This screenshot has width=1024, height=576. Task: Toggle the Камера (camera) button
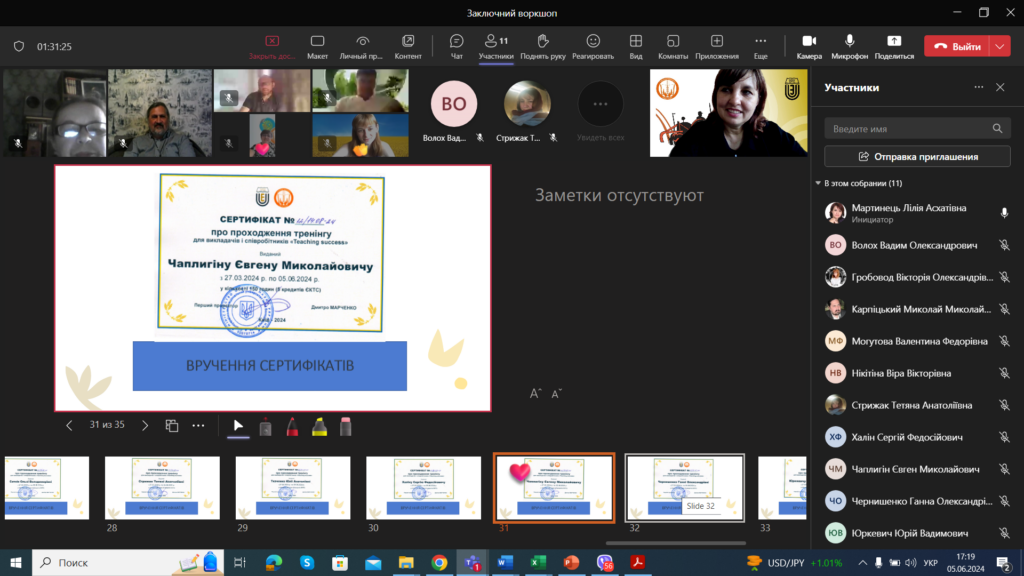809,45
